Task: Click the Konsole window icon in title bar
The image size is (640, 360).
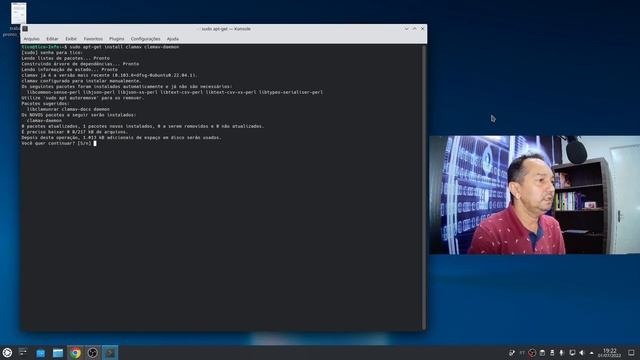Action: point(25,29)
